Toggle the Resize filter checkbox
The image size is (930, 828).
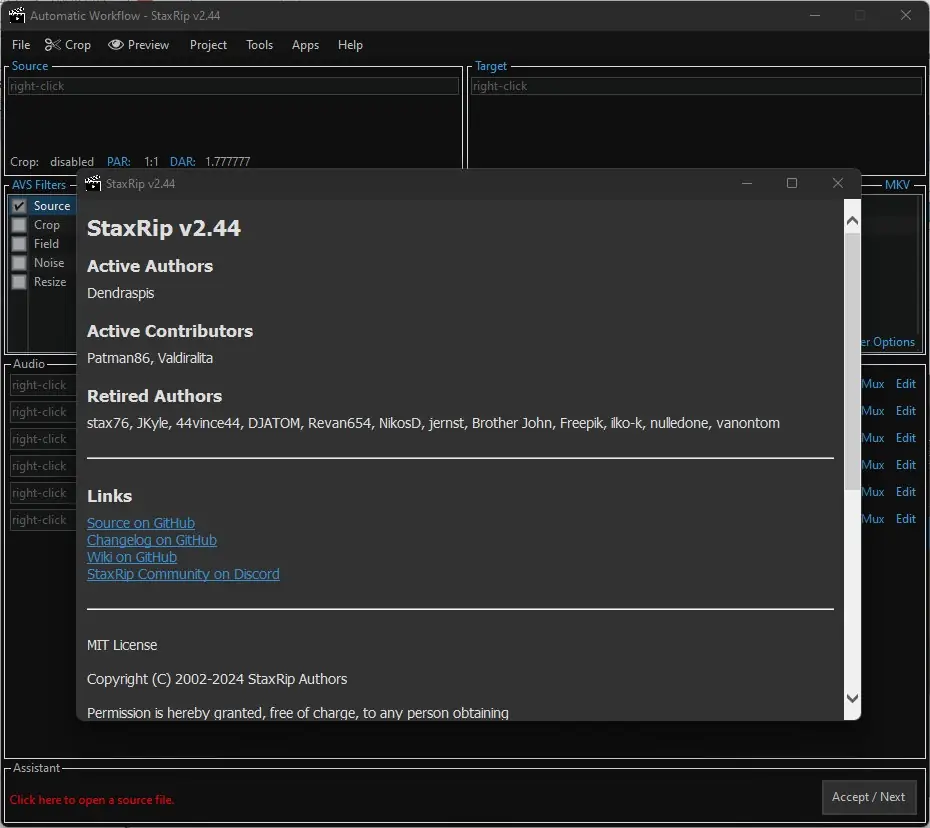(x=19, y=282)
